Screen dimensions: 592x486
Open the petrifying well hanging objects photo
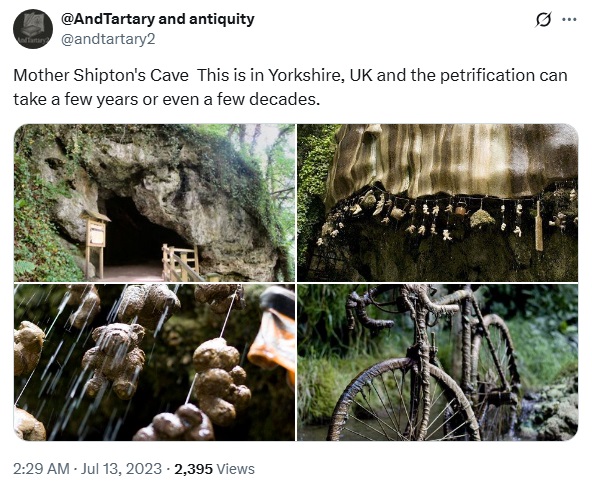(438, 203)
